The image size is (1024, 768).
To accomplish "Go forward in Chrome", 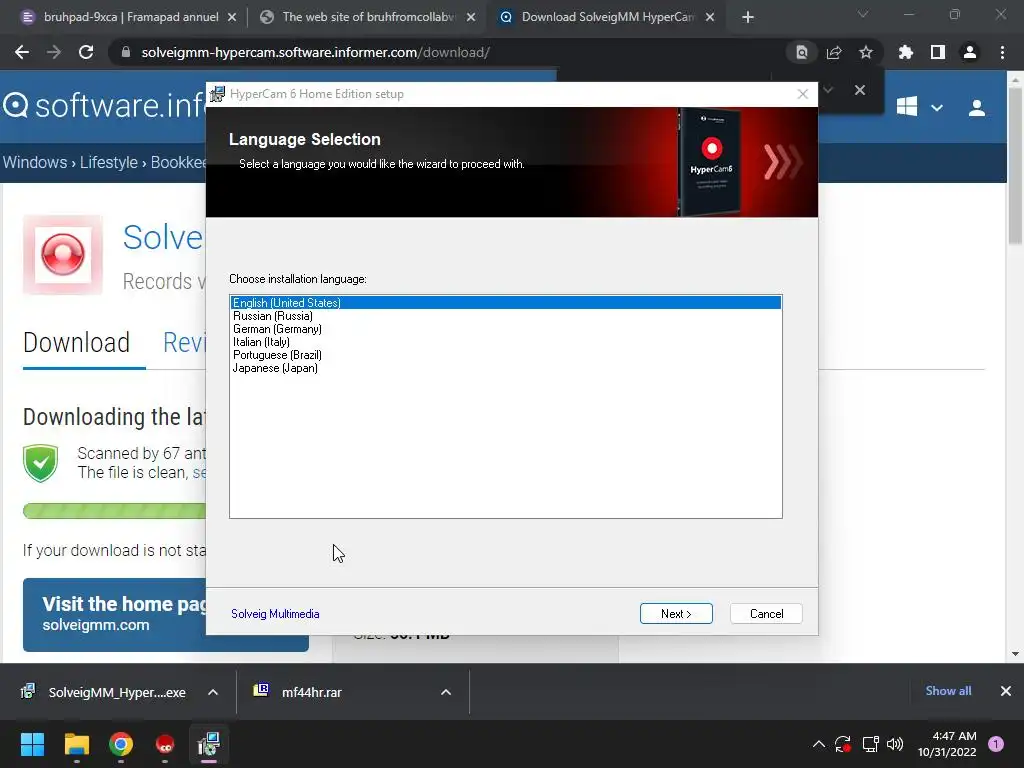I will 54,52.
